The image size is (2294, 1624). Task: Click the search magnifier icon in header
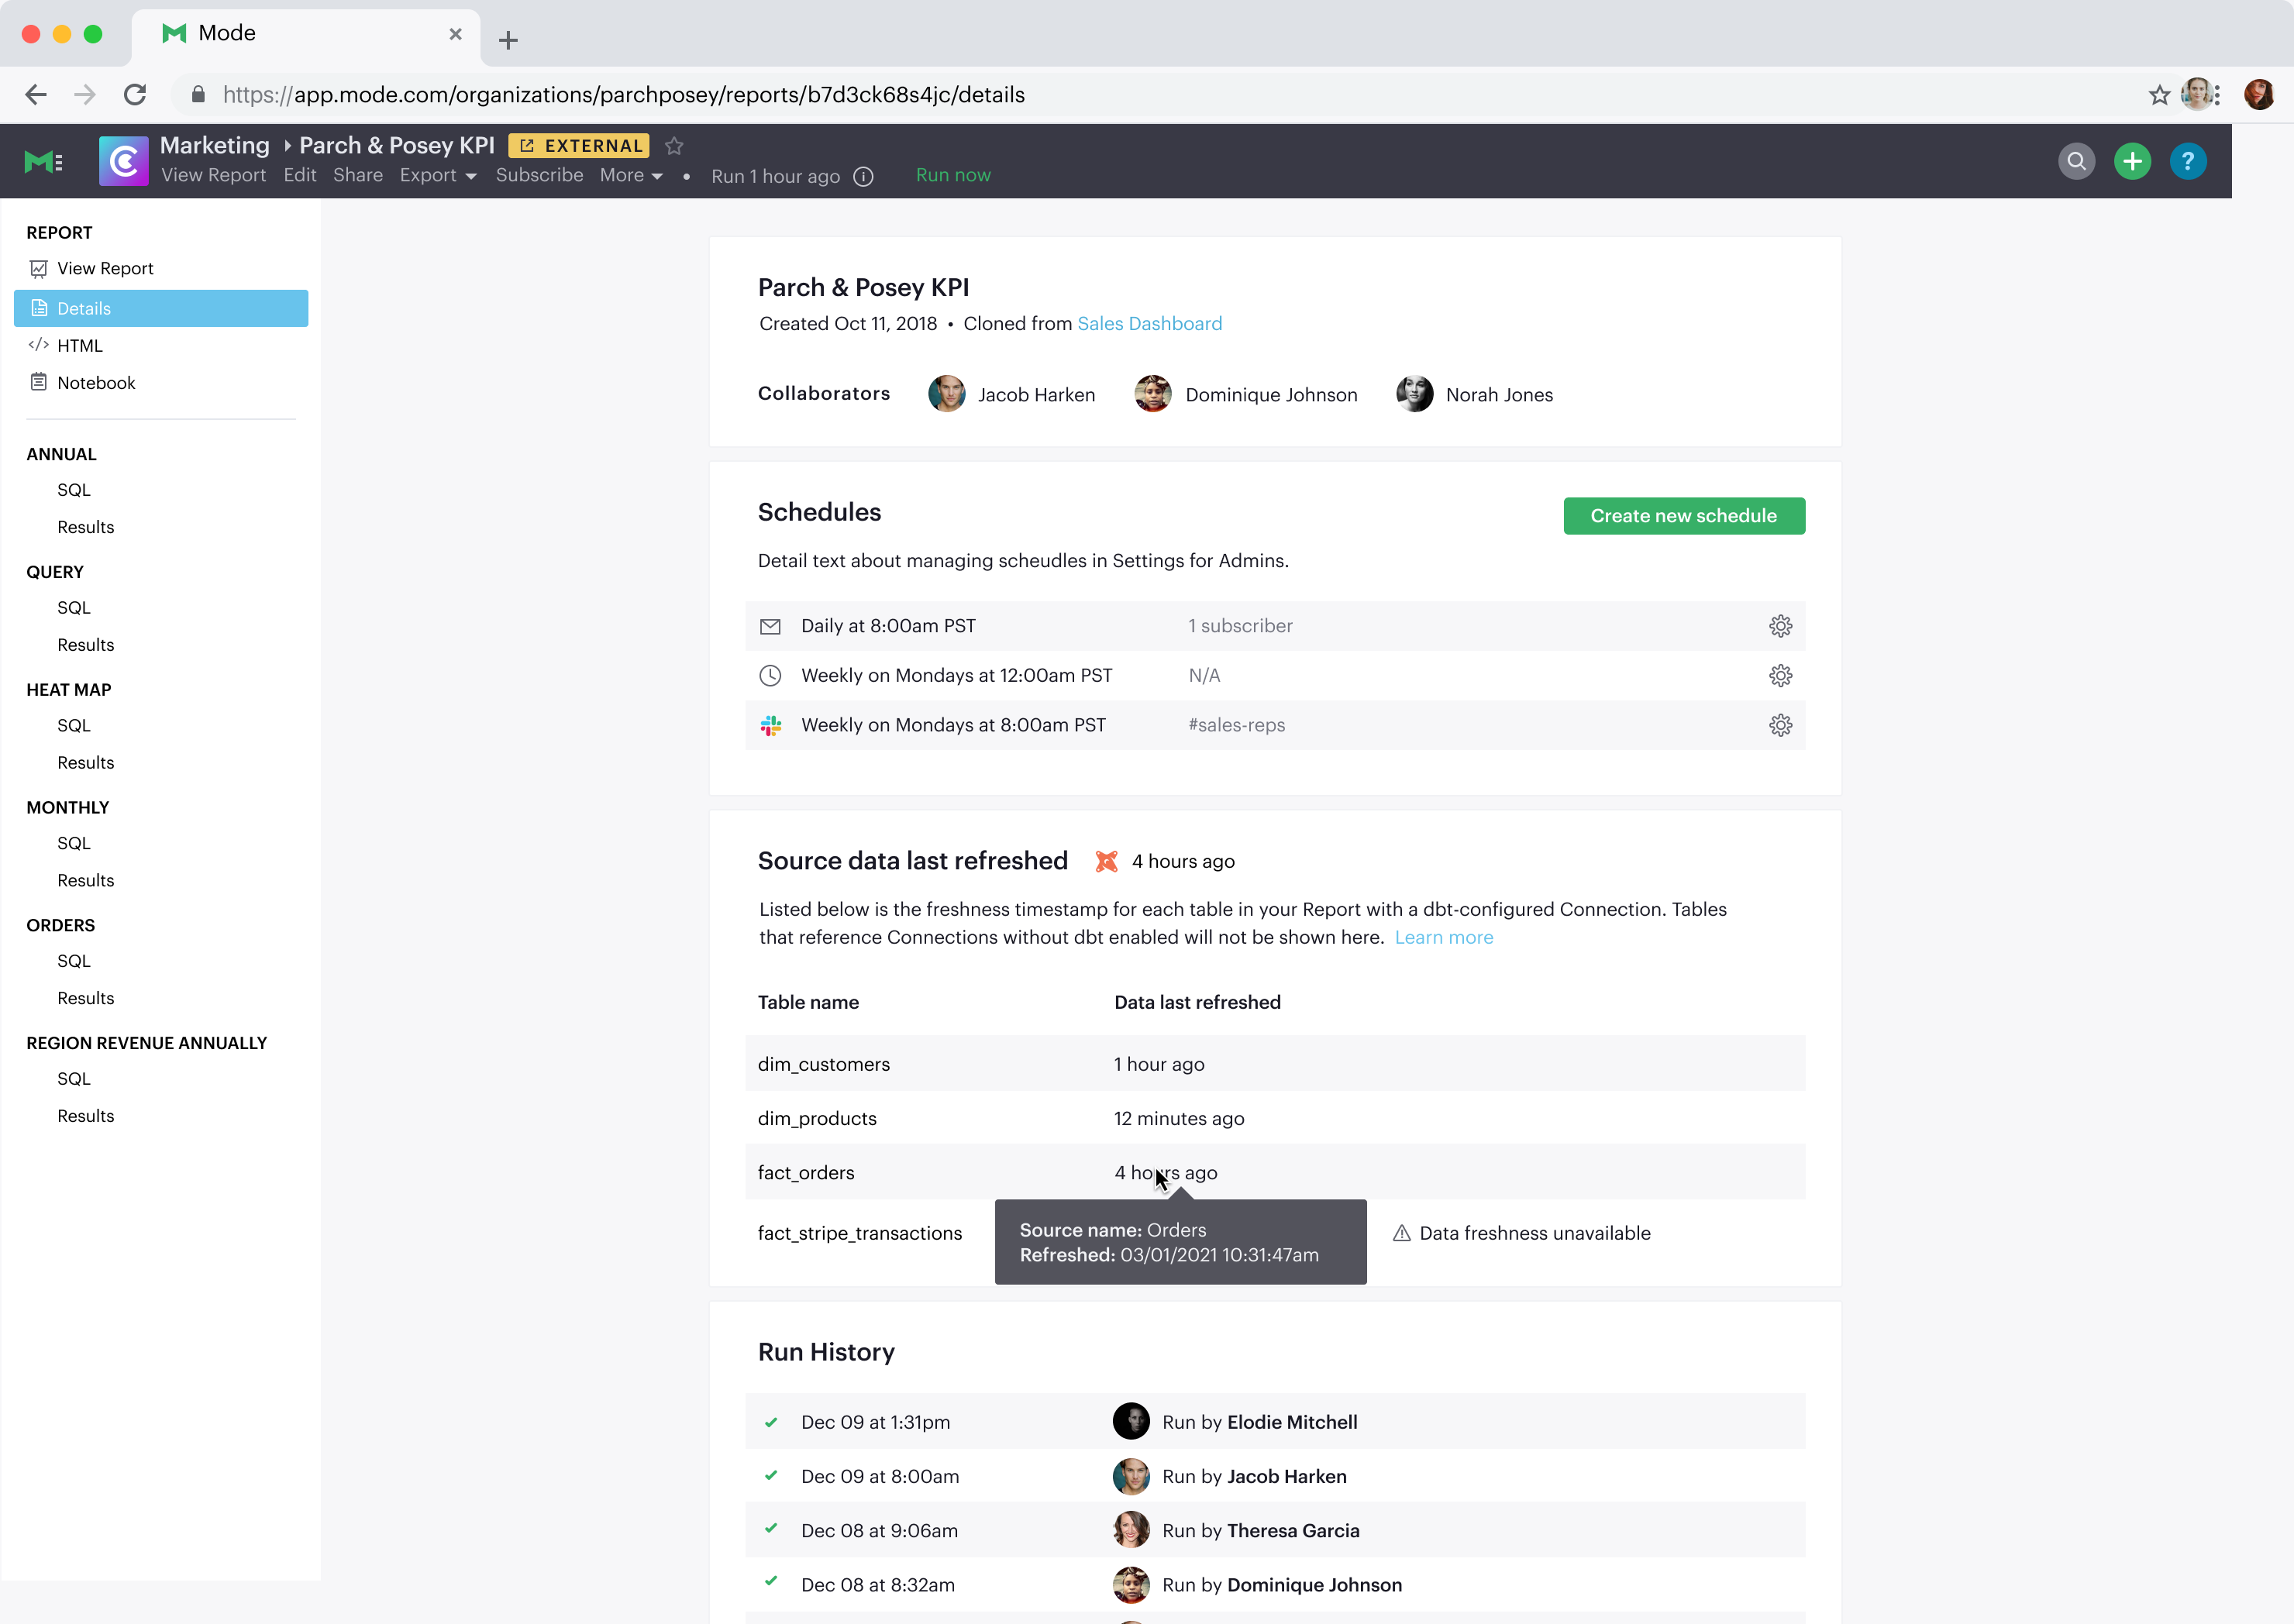pos(2076,161)
